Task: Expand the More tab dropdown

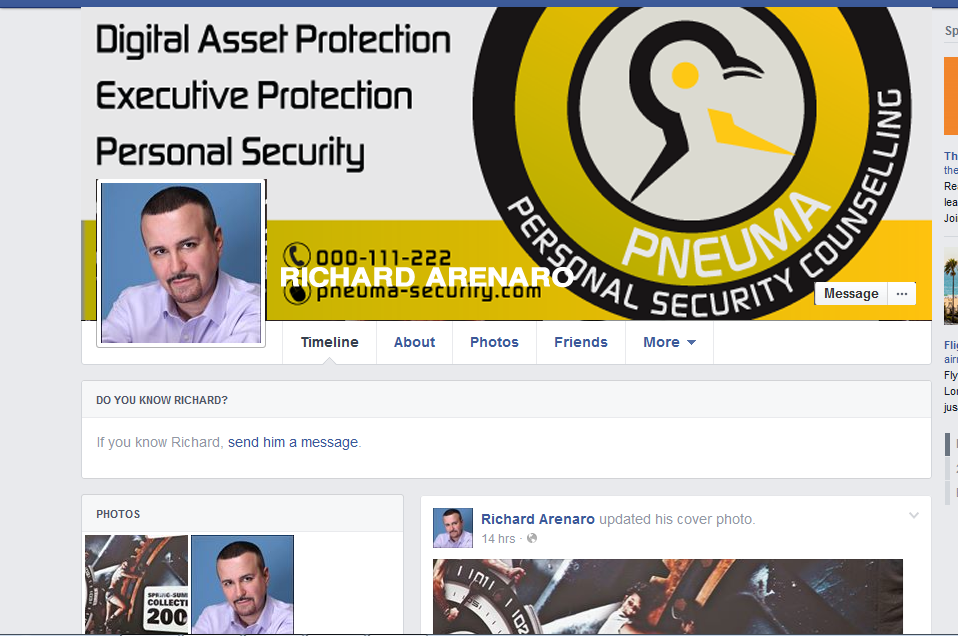Action: [x=669, y=342]
